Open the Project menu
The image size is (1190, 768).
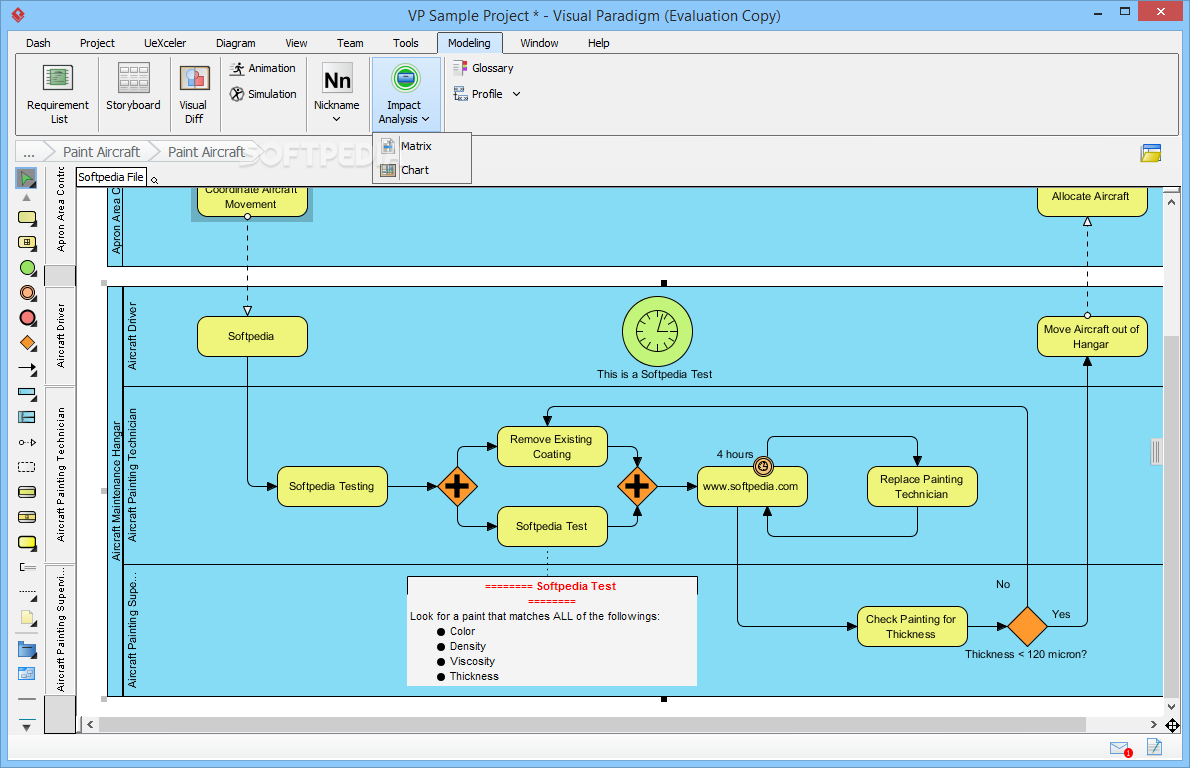(97, 43)
